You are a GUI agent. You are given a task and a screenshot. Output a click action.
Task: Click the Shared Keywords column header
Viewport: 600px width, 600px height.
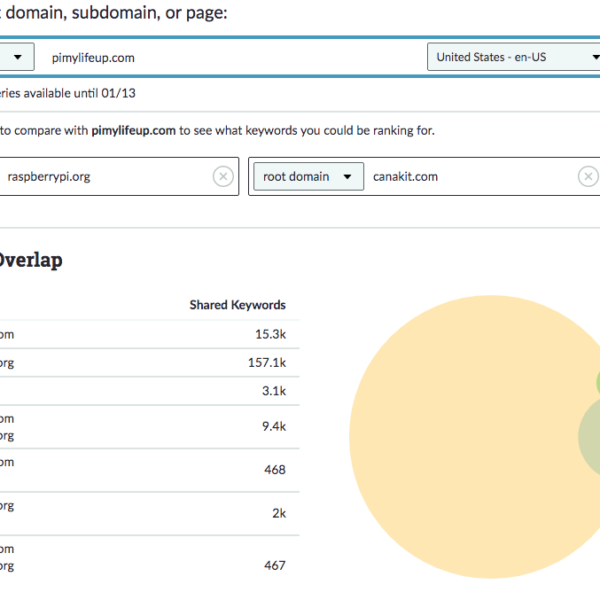click(237, 305)
